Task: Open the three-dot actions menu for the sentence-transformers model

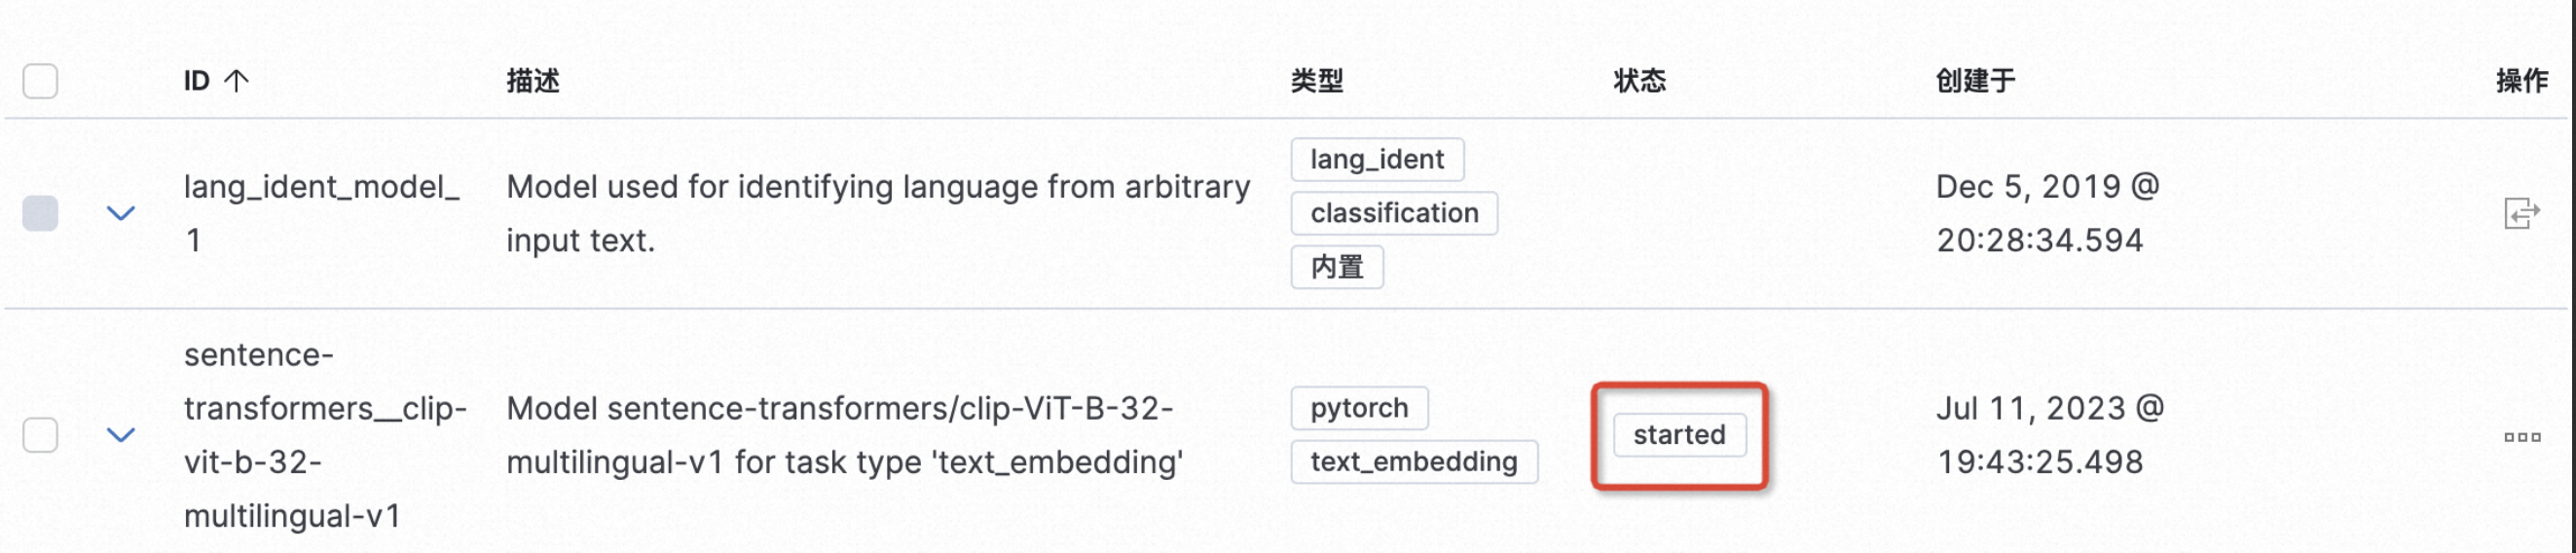Action: [2522, 437]
